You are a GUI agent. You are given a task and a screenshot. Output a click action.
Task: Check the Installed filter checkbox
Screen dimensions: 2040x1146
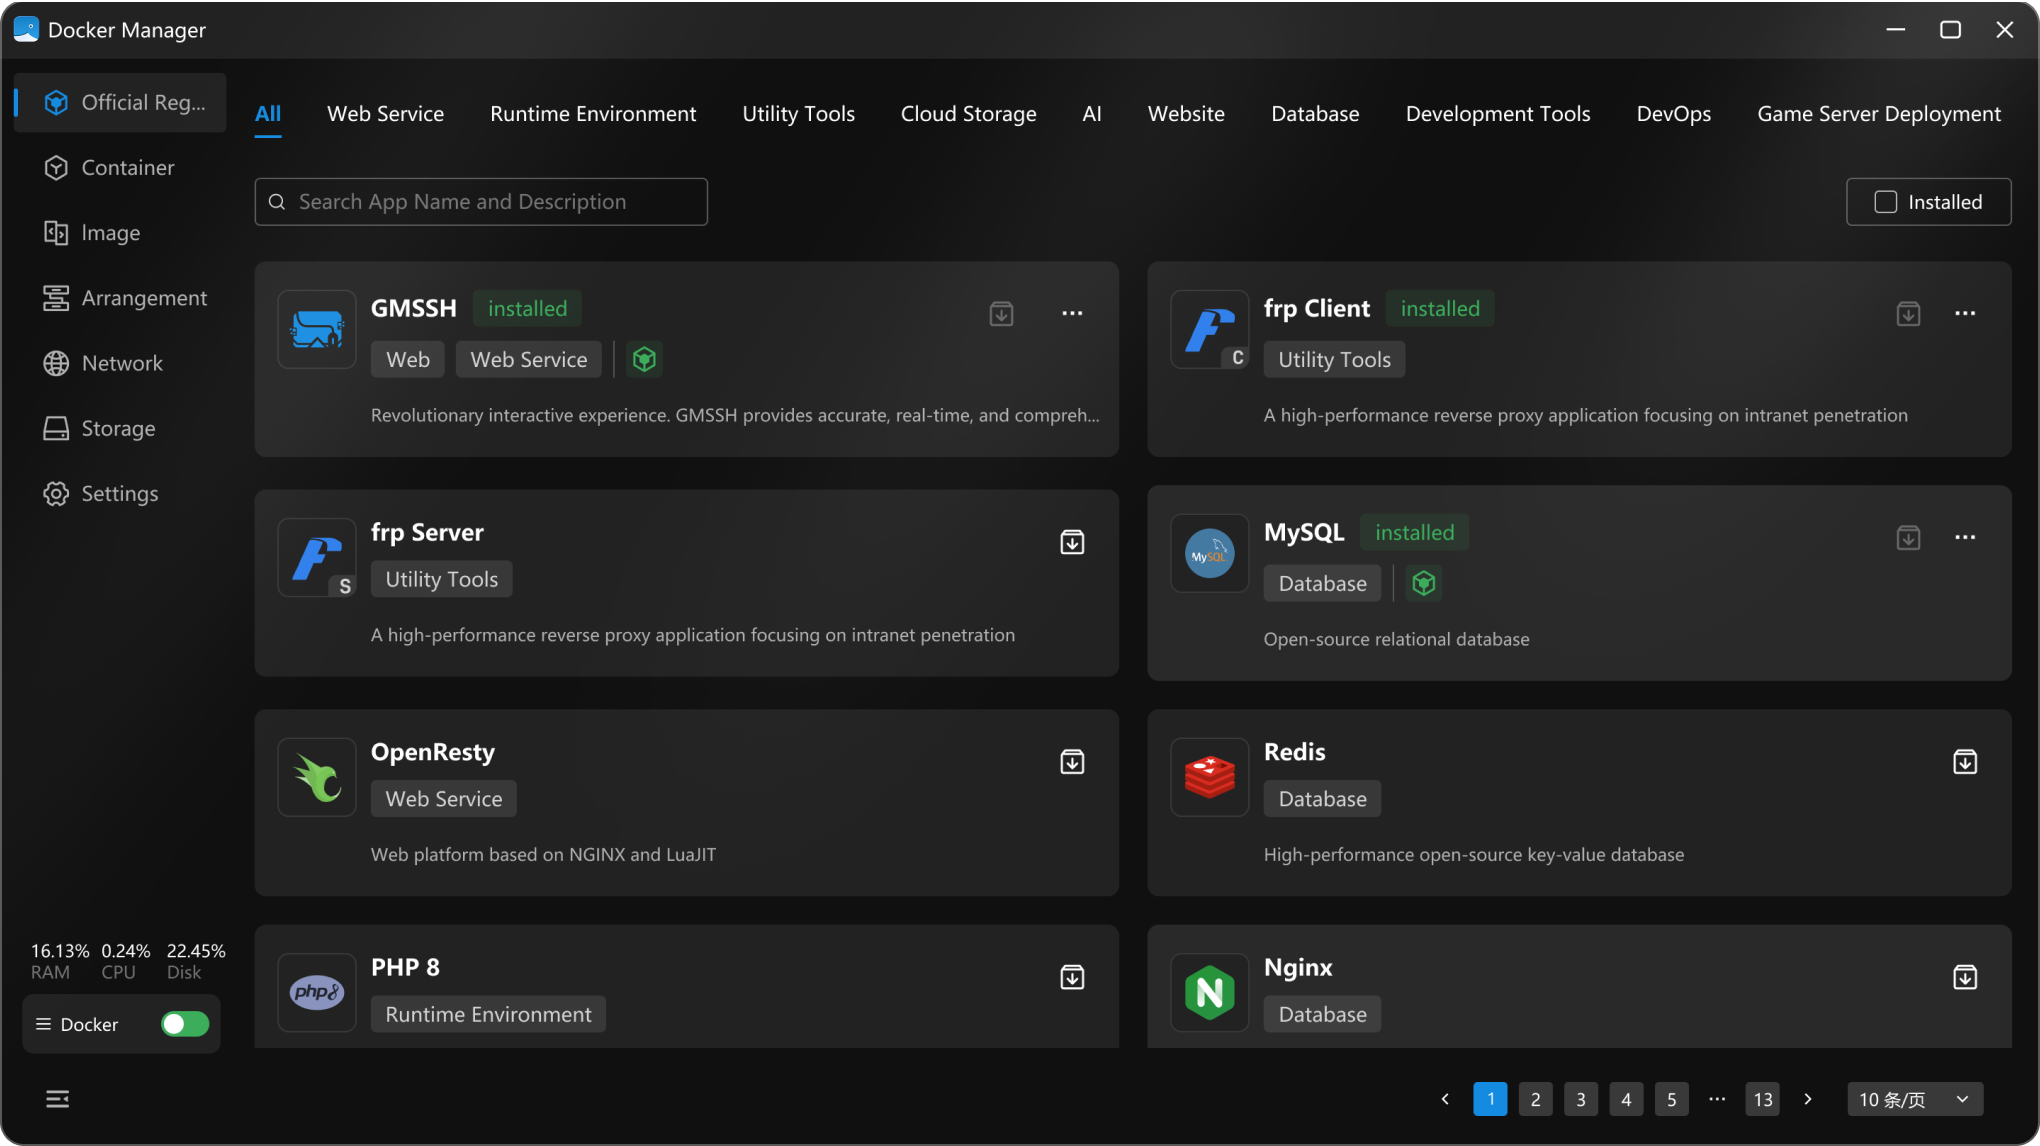1885,202
